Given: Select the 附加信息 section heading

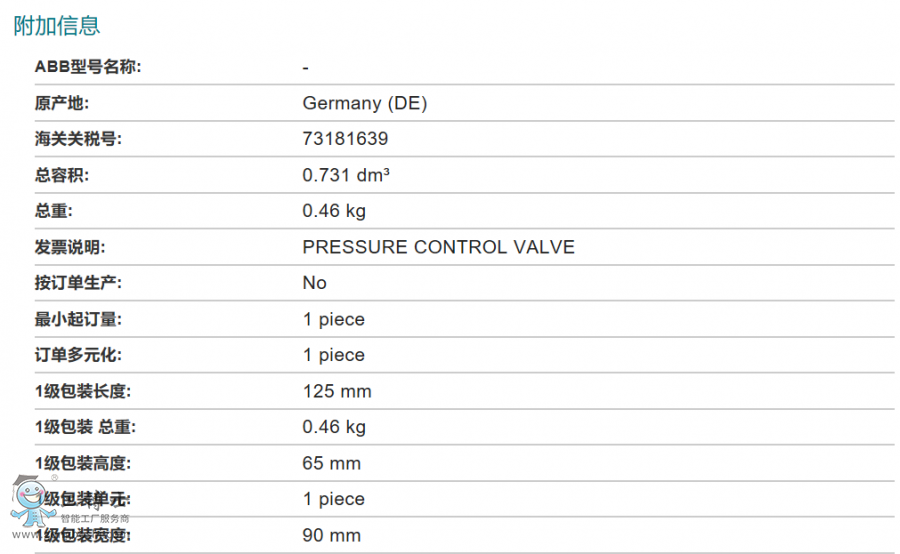Looking at the screenshot, I should coord(57,26).
